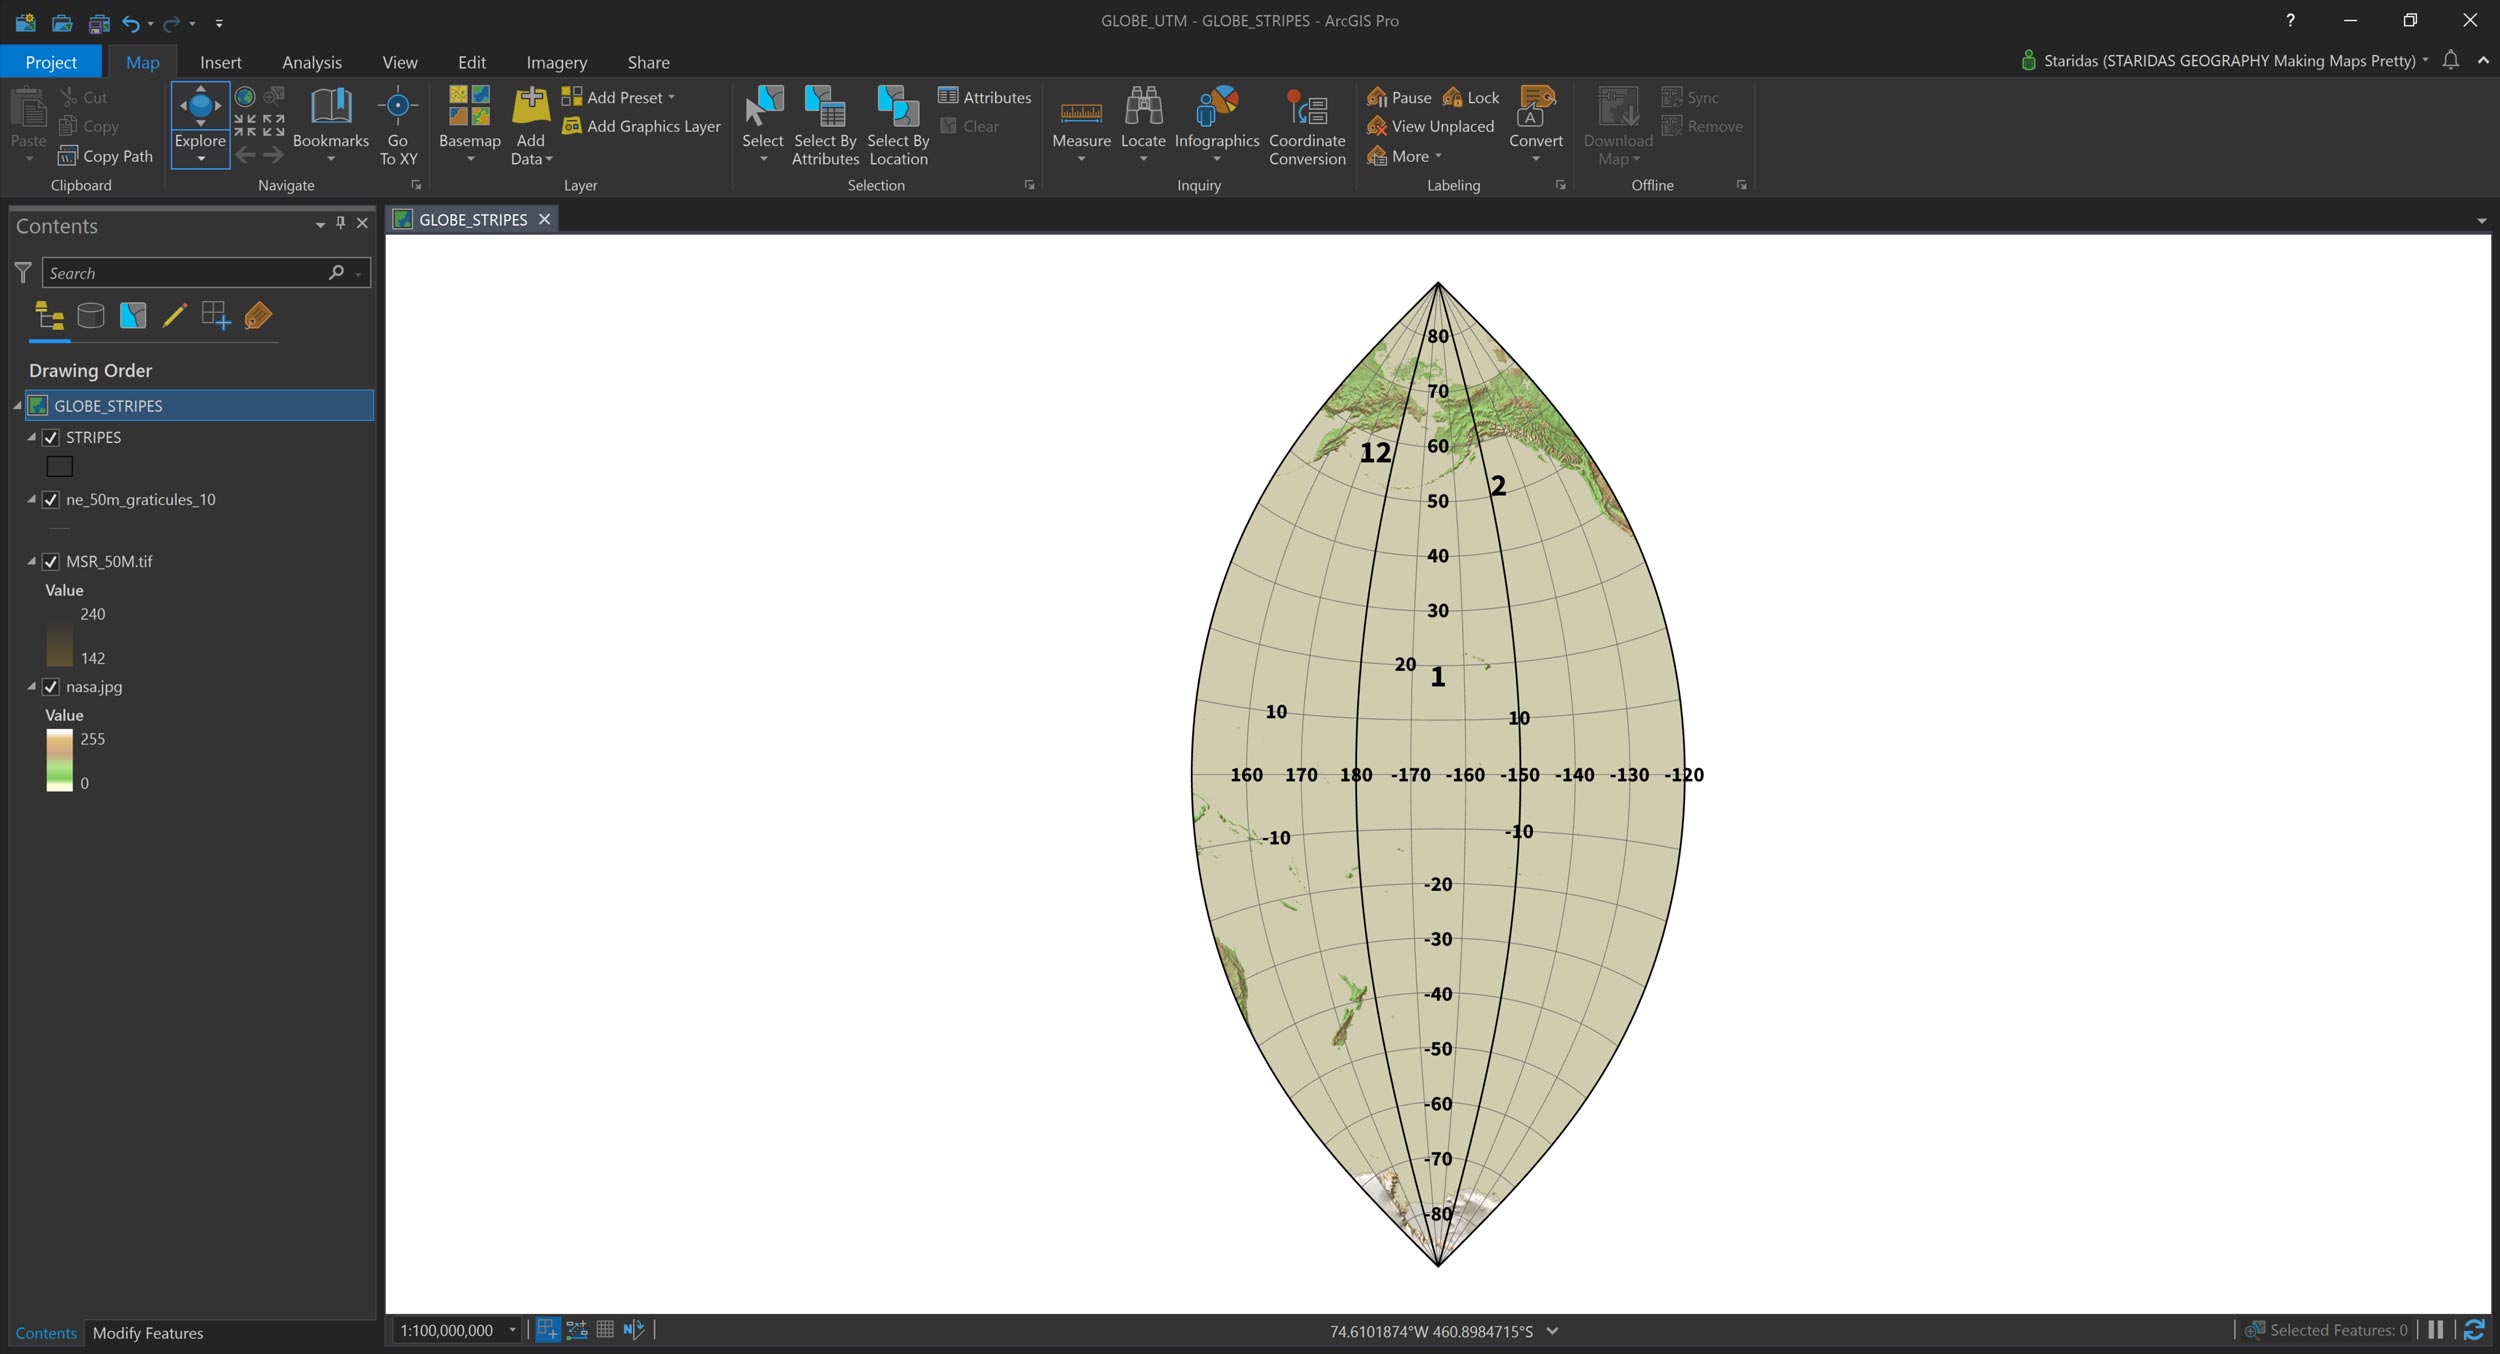Expand the Basemap gallery dropdown
Screen dimensions: 2500x1354
click(469, 158)
